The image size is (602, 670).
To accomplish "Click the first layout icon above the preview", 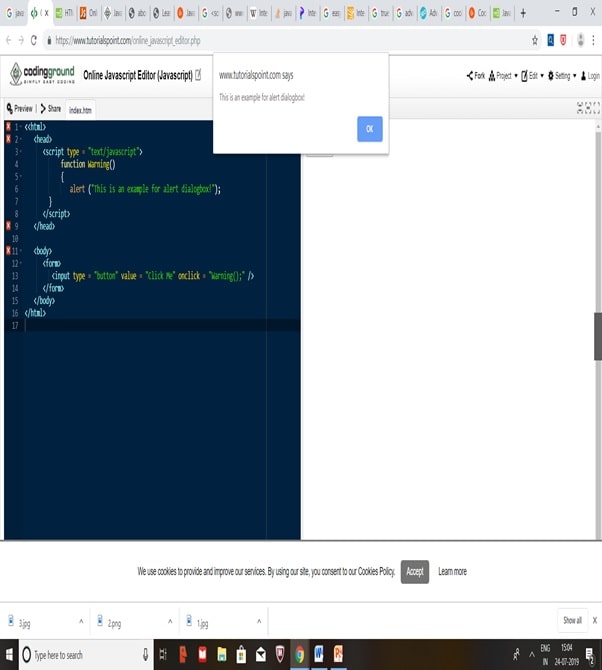I will pyautogui.click(x=580, y=108).
